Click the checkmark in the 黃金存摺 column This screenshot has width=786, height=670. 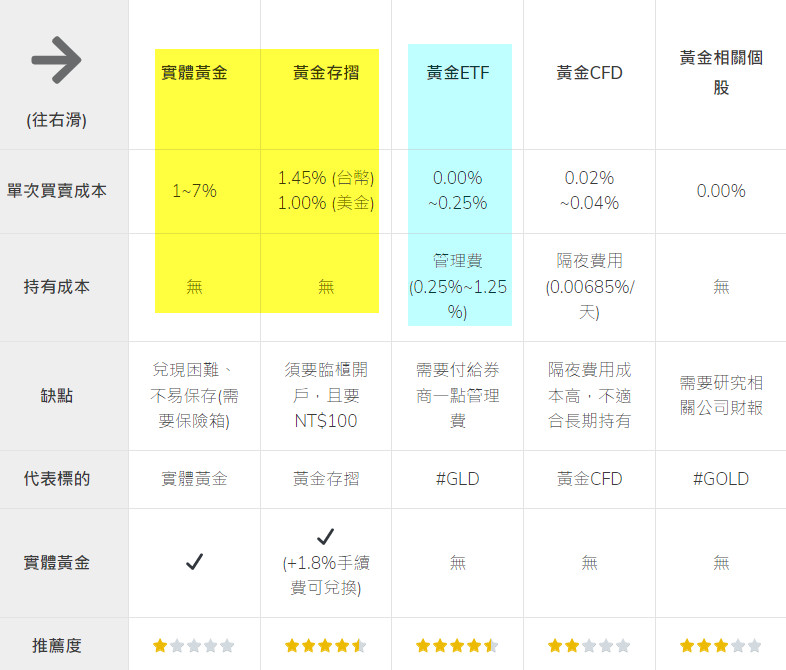pyautogui.click(x=325, y=536)
